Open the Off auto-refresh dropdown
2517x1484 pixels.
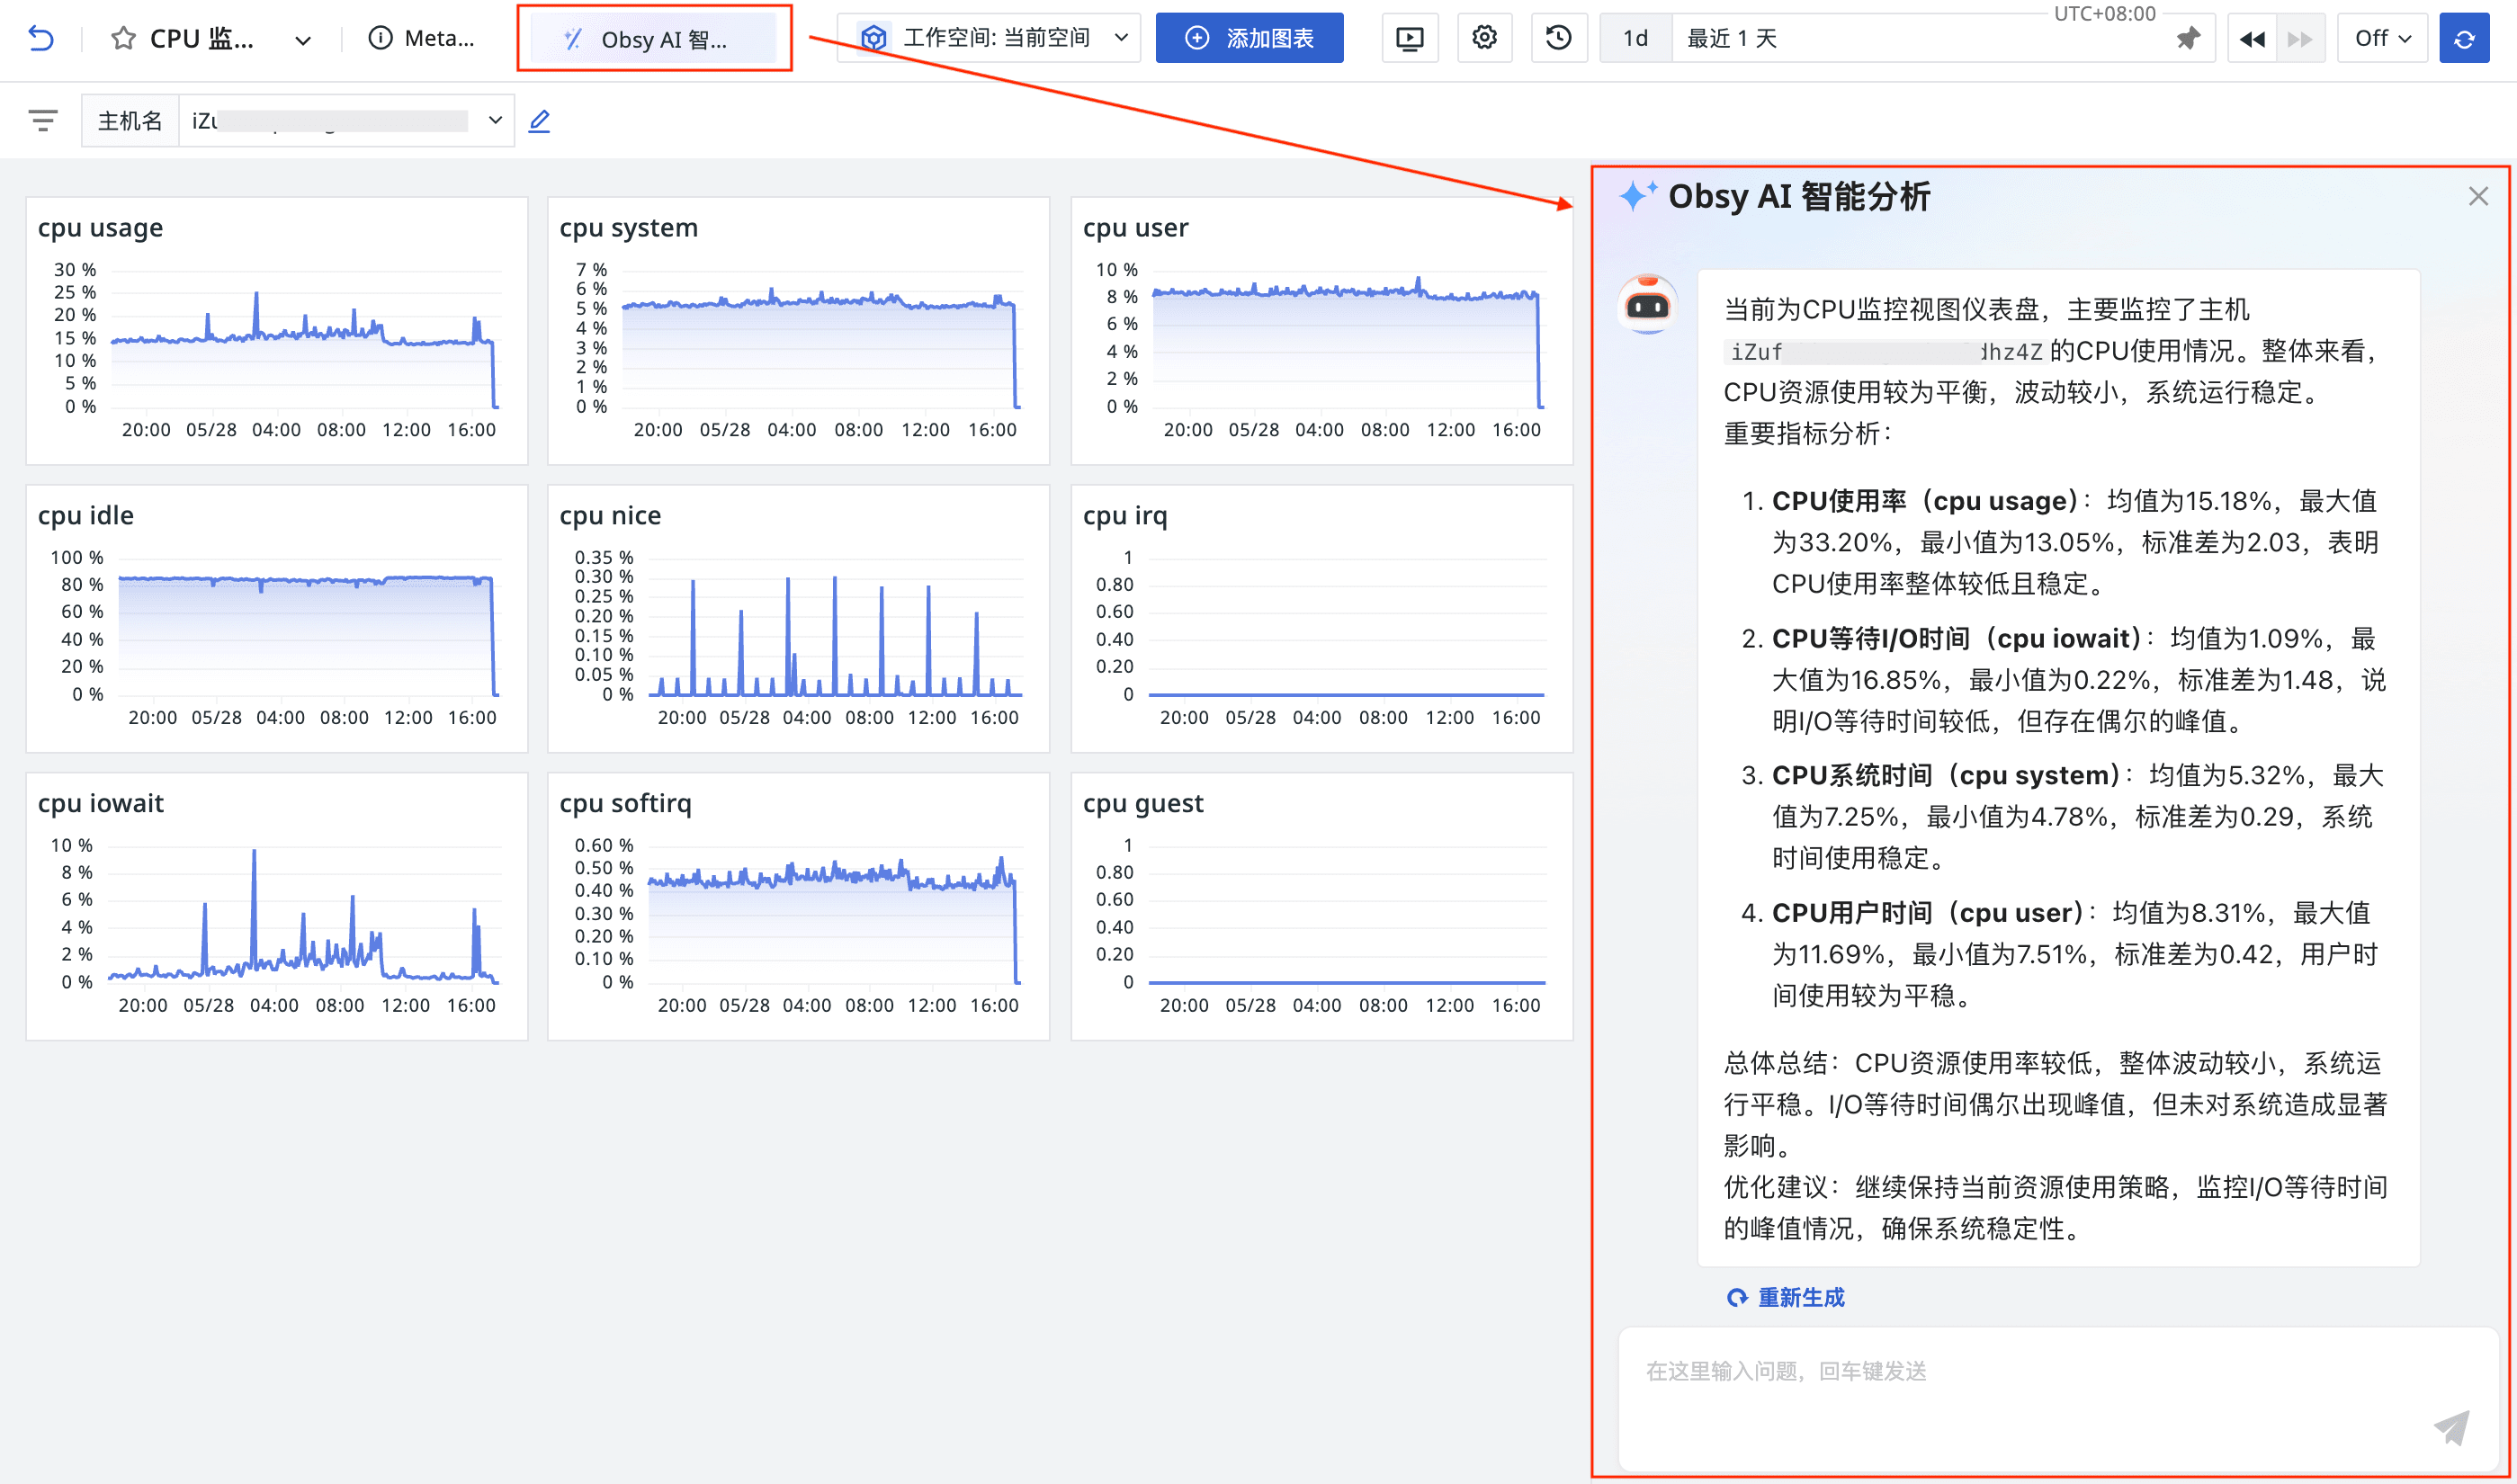[x=2381, y=38]
